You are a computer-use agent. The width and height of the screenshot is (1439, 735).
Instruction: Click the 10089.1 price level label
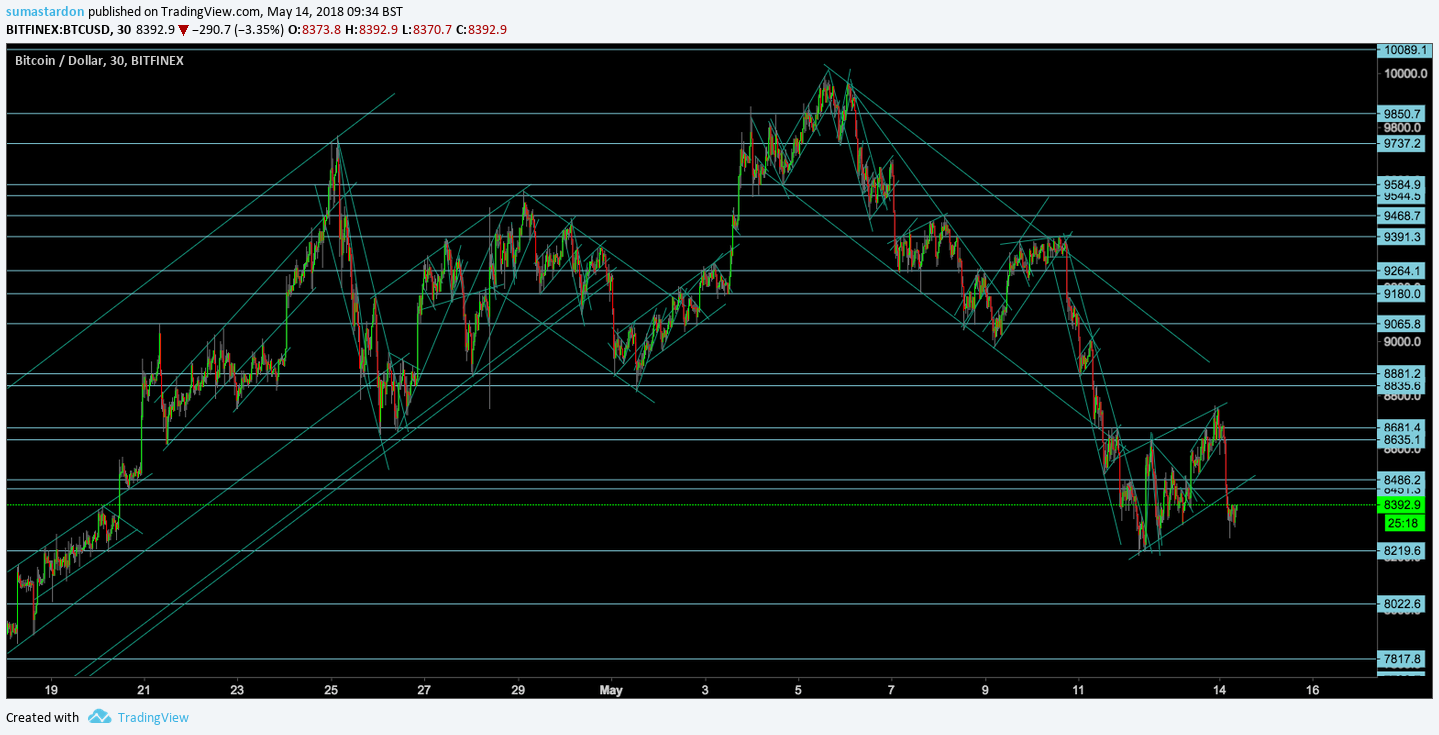[1402, 49]
